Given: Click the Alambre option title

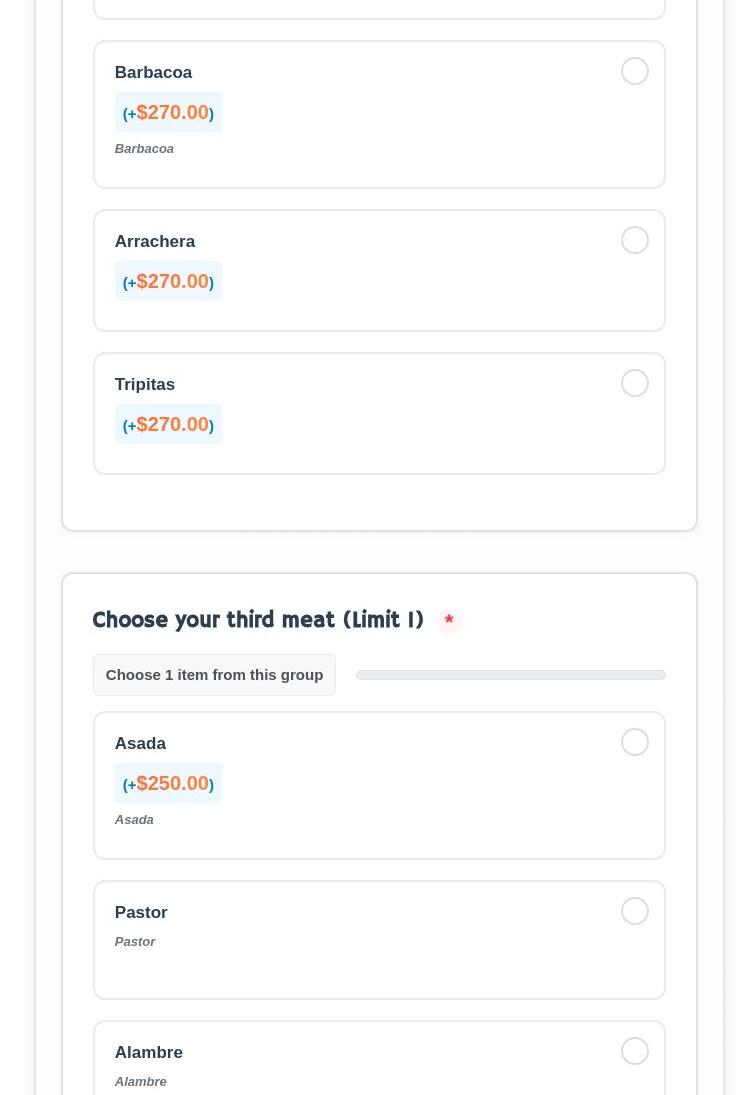Looking at the screenshot, I should pyautogui.click(x=148, y=1052).
